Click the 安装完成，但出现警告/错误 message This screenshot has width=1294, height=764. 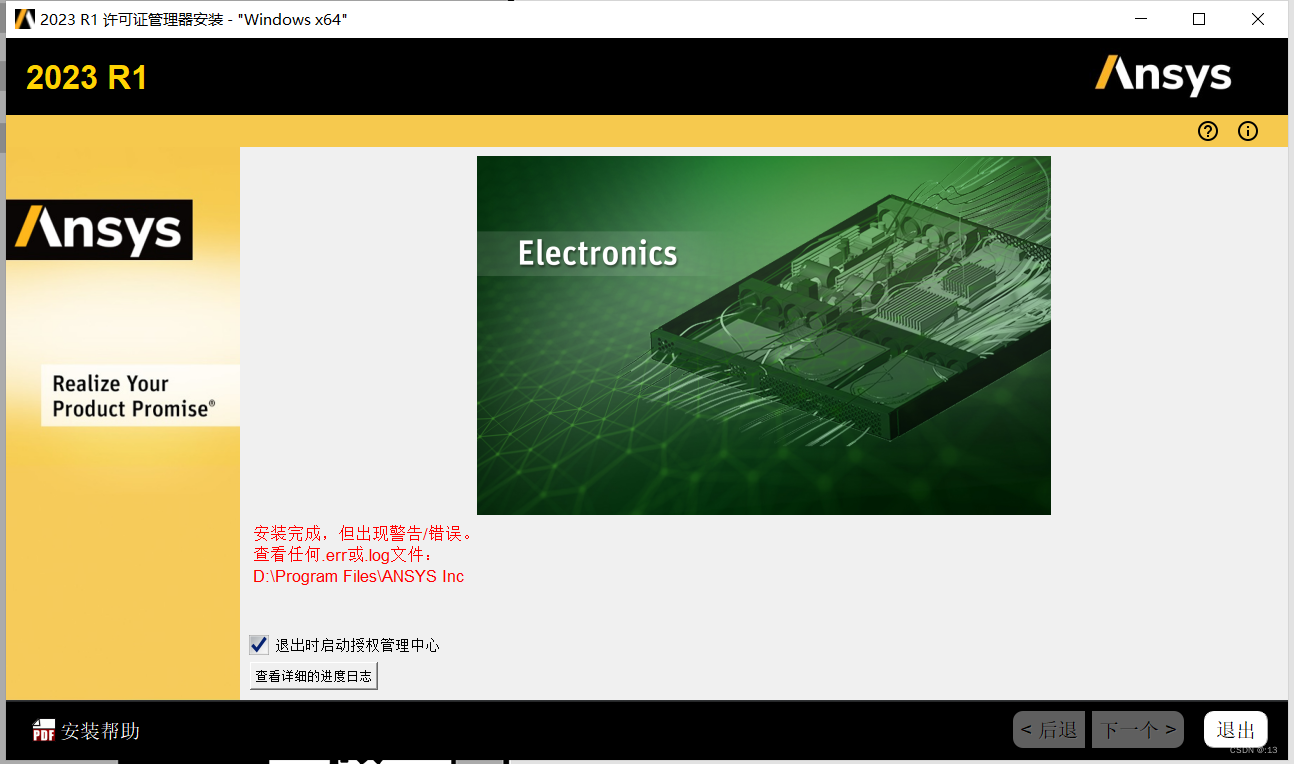point(362,533)
